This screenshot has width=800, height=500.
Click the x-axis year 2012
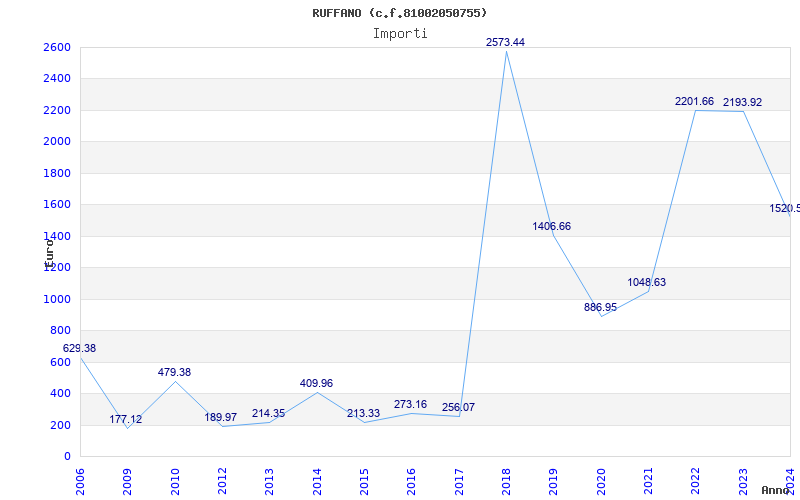coord(222,482)
